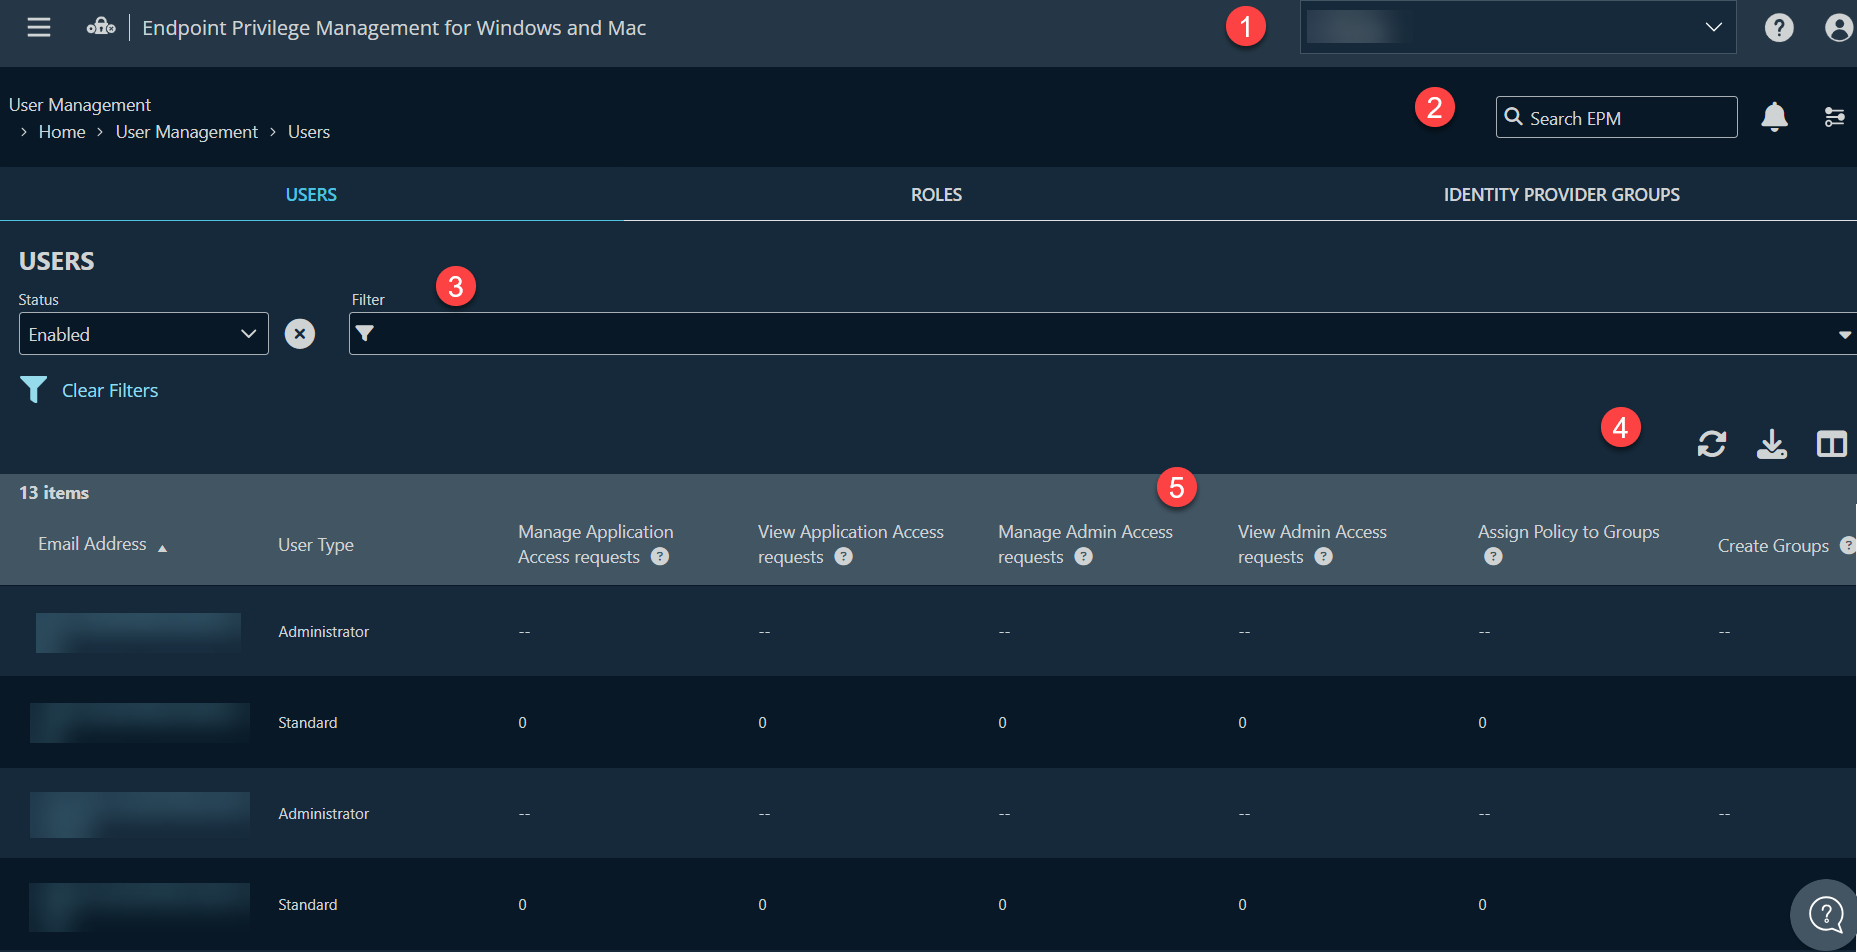Expand the Filter dropdown arrow
This screenshot has width=1857, height=952.
(1844, 335)
